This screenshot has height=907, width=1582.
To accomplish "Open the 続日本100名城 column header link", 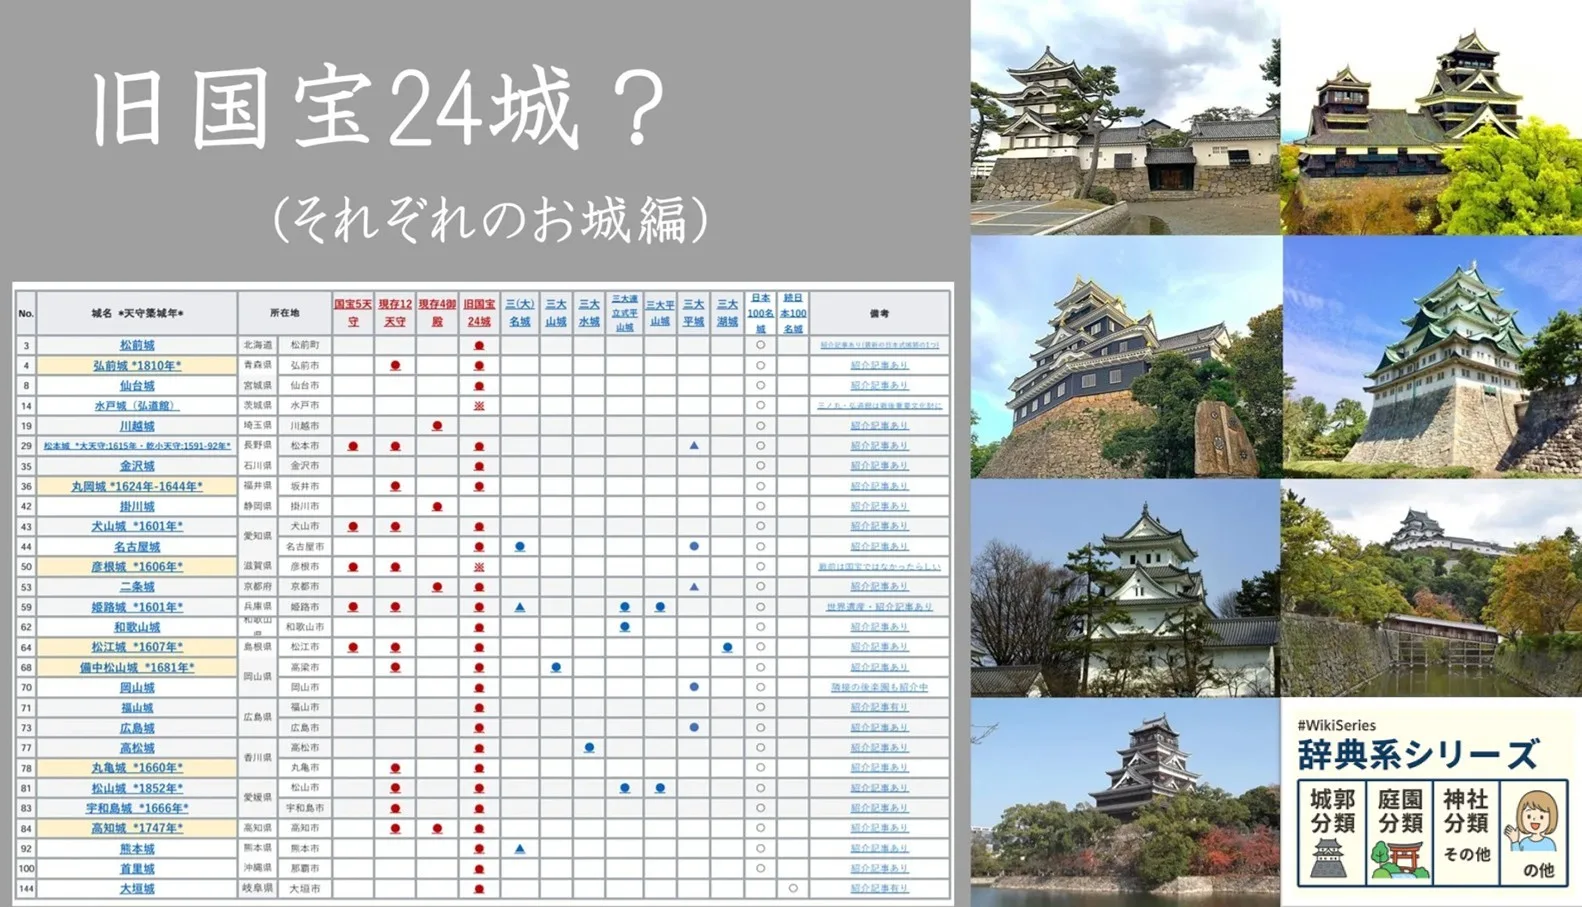I will [793, 313].
